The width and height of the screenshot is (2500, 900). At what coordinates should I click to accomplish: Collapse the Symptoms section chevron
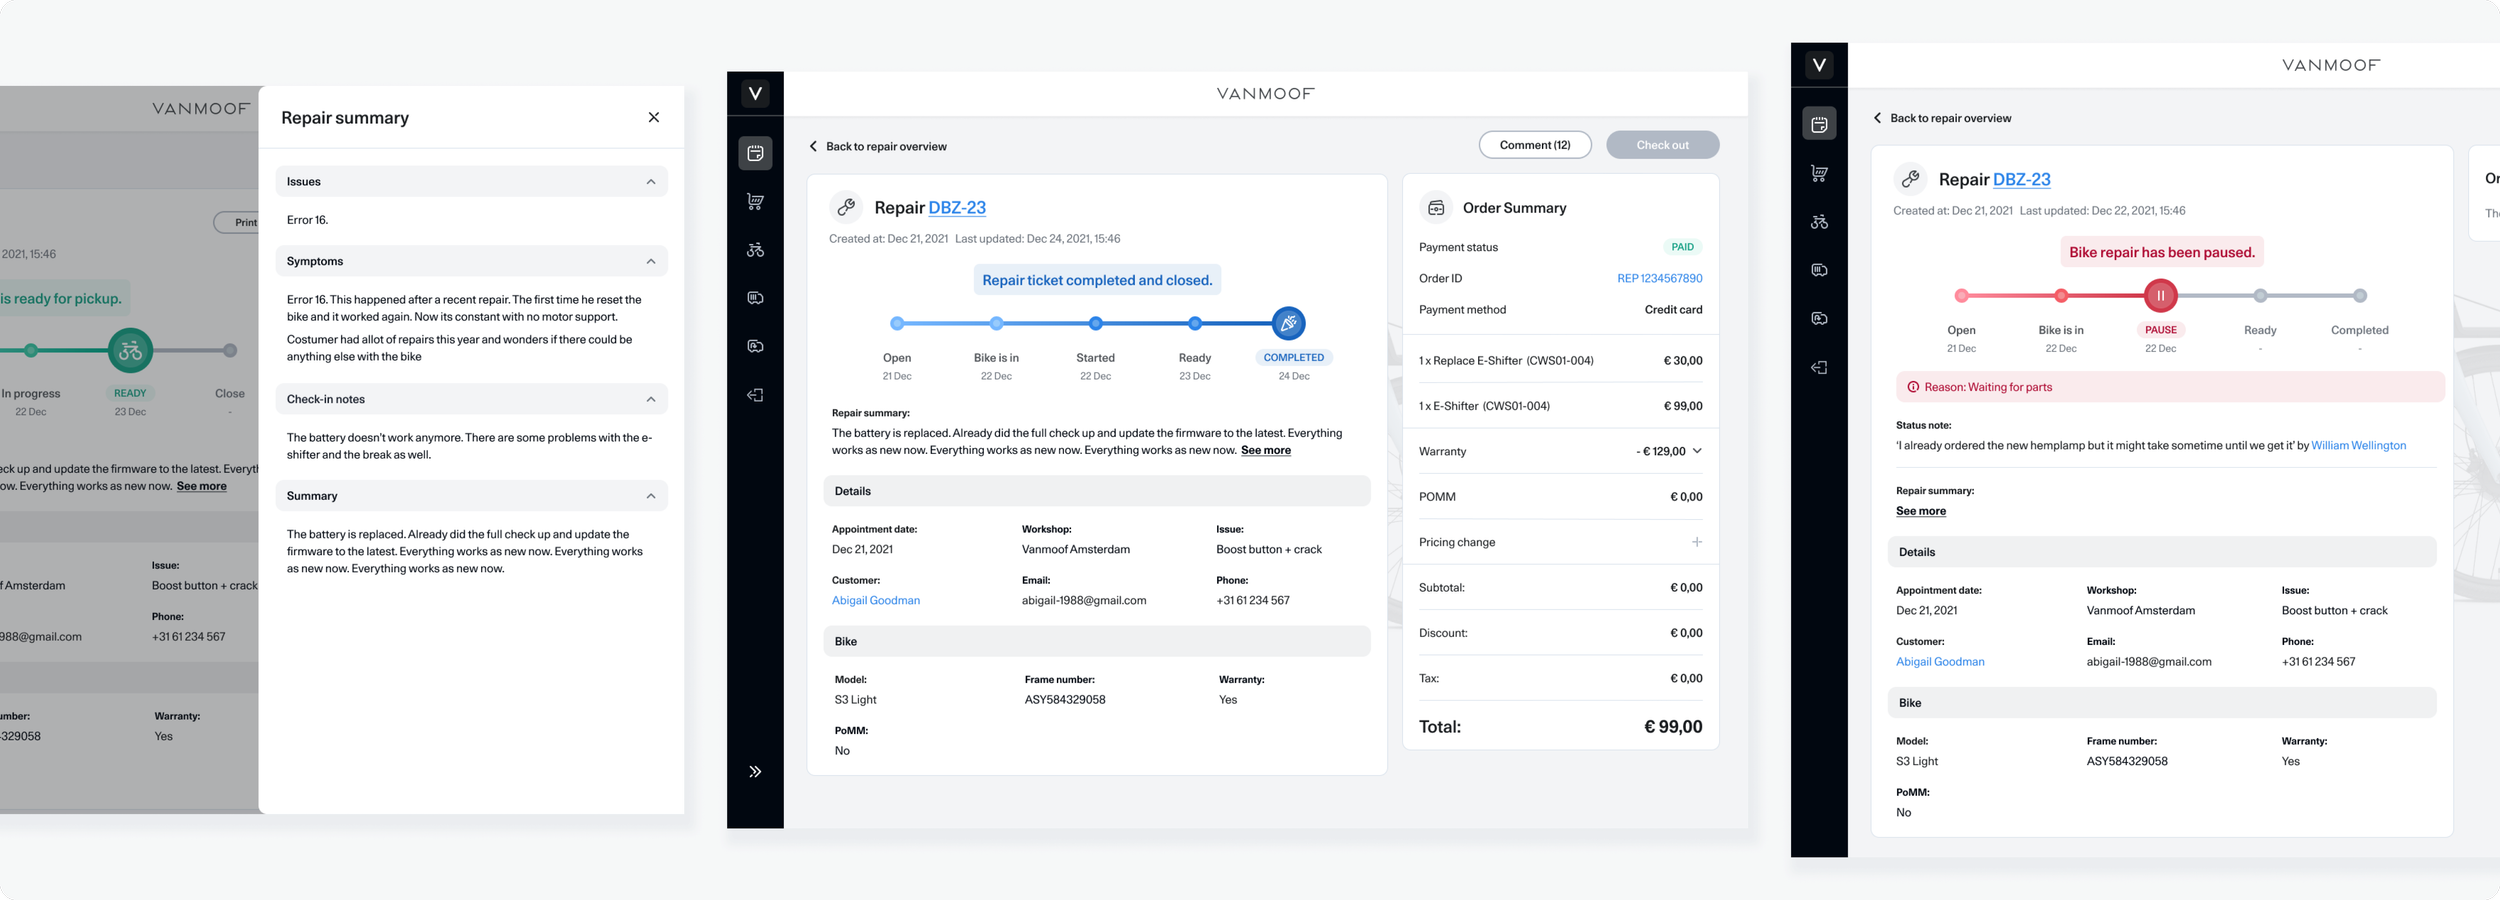(651, 261)
